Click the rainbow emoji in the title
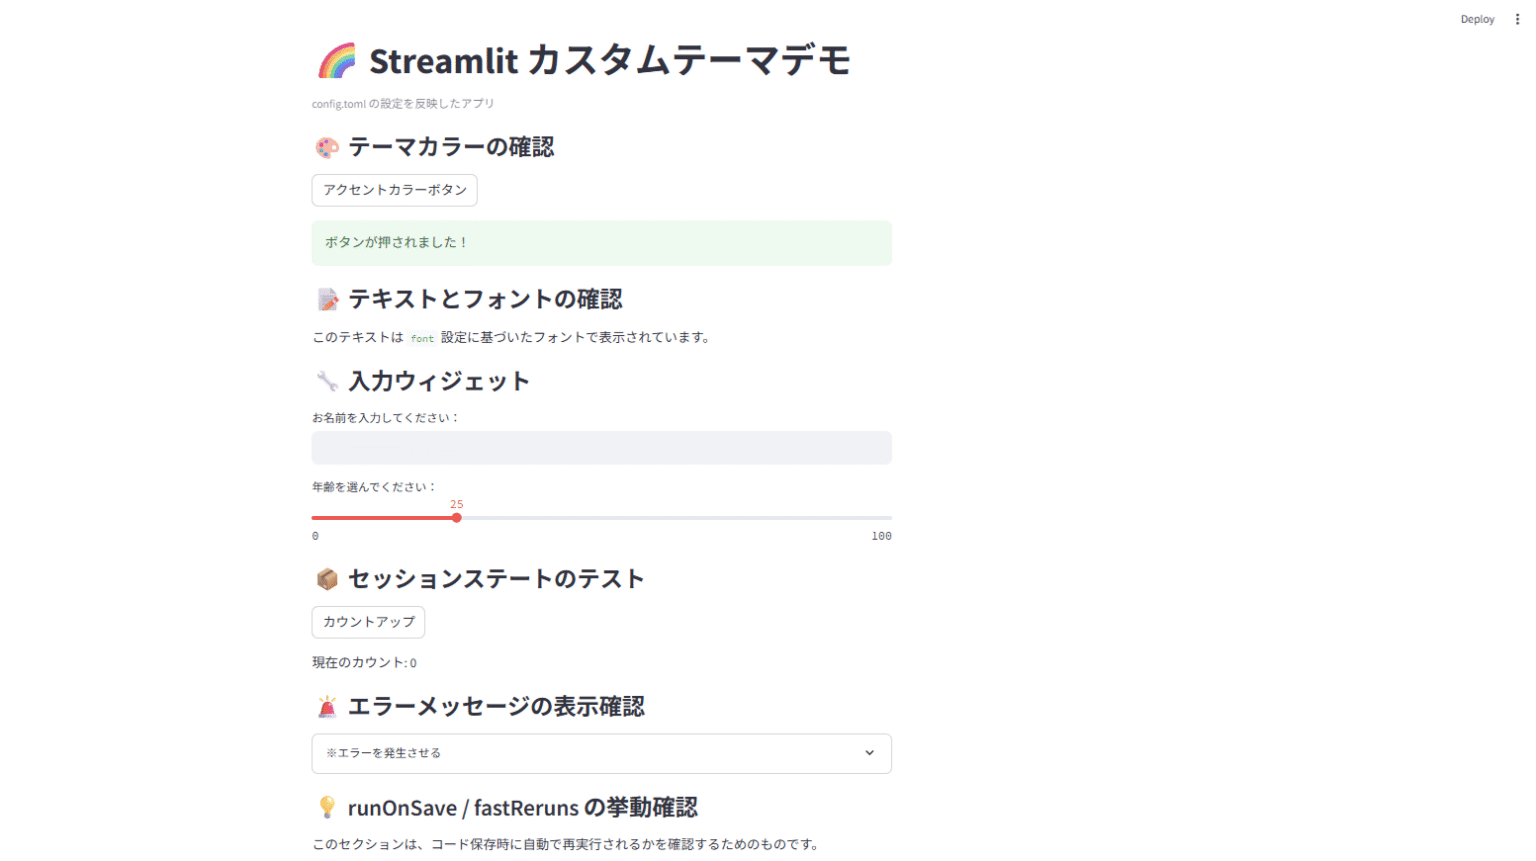This screenshot has height=861, width=1536. click(x=337, y=61)
